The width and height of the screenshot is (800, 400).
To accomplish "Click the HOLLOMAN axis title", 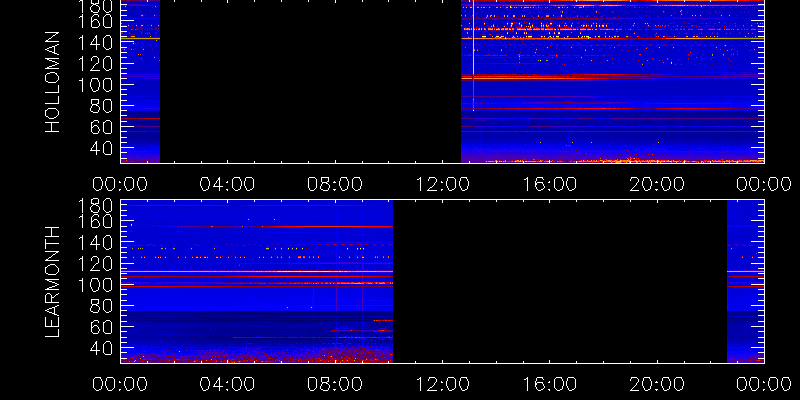I will tap(53, 82).
